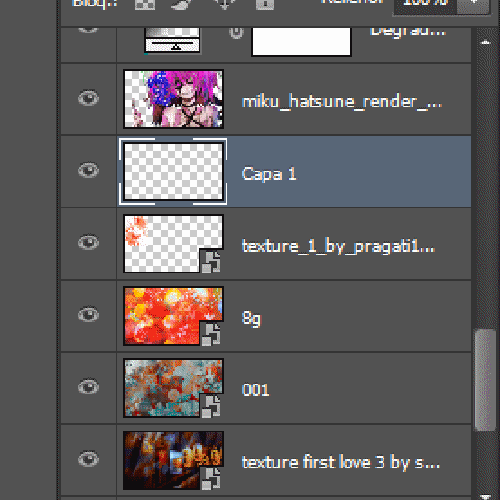Viewport: 500px width, 500px height.
Task: Enable lock transparent pixels icon
Action: click(145, 4)
